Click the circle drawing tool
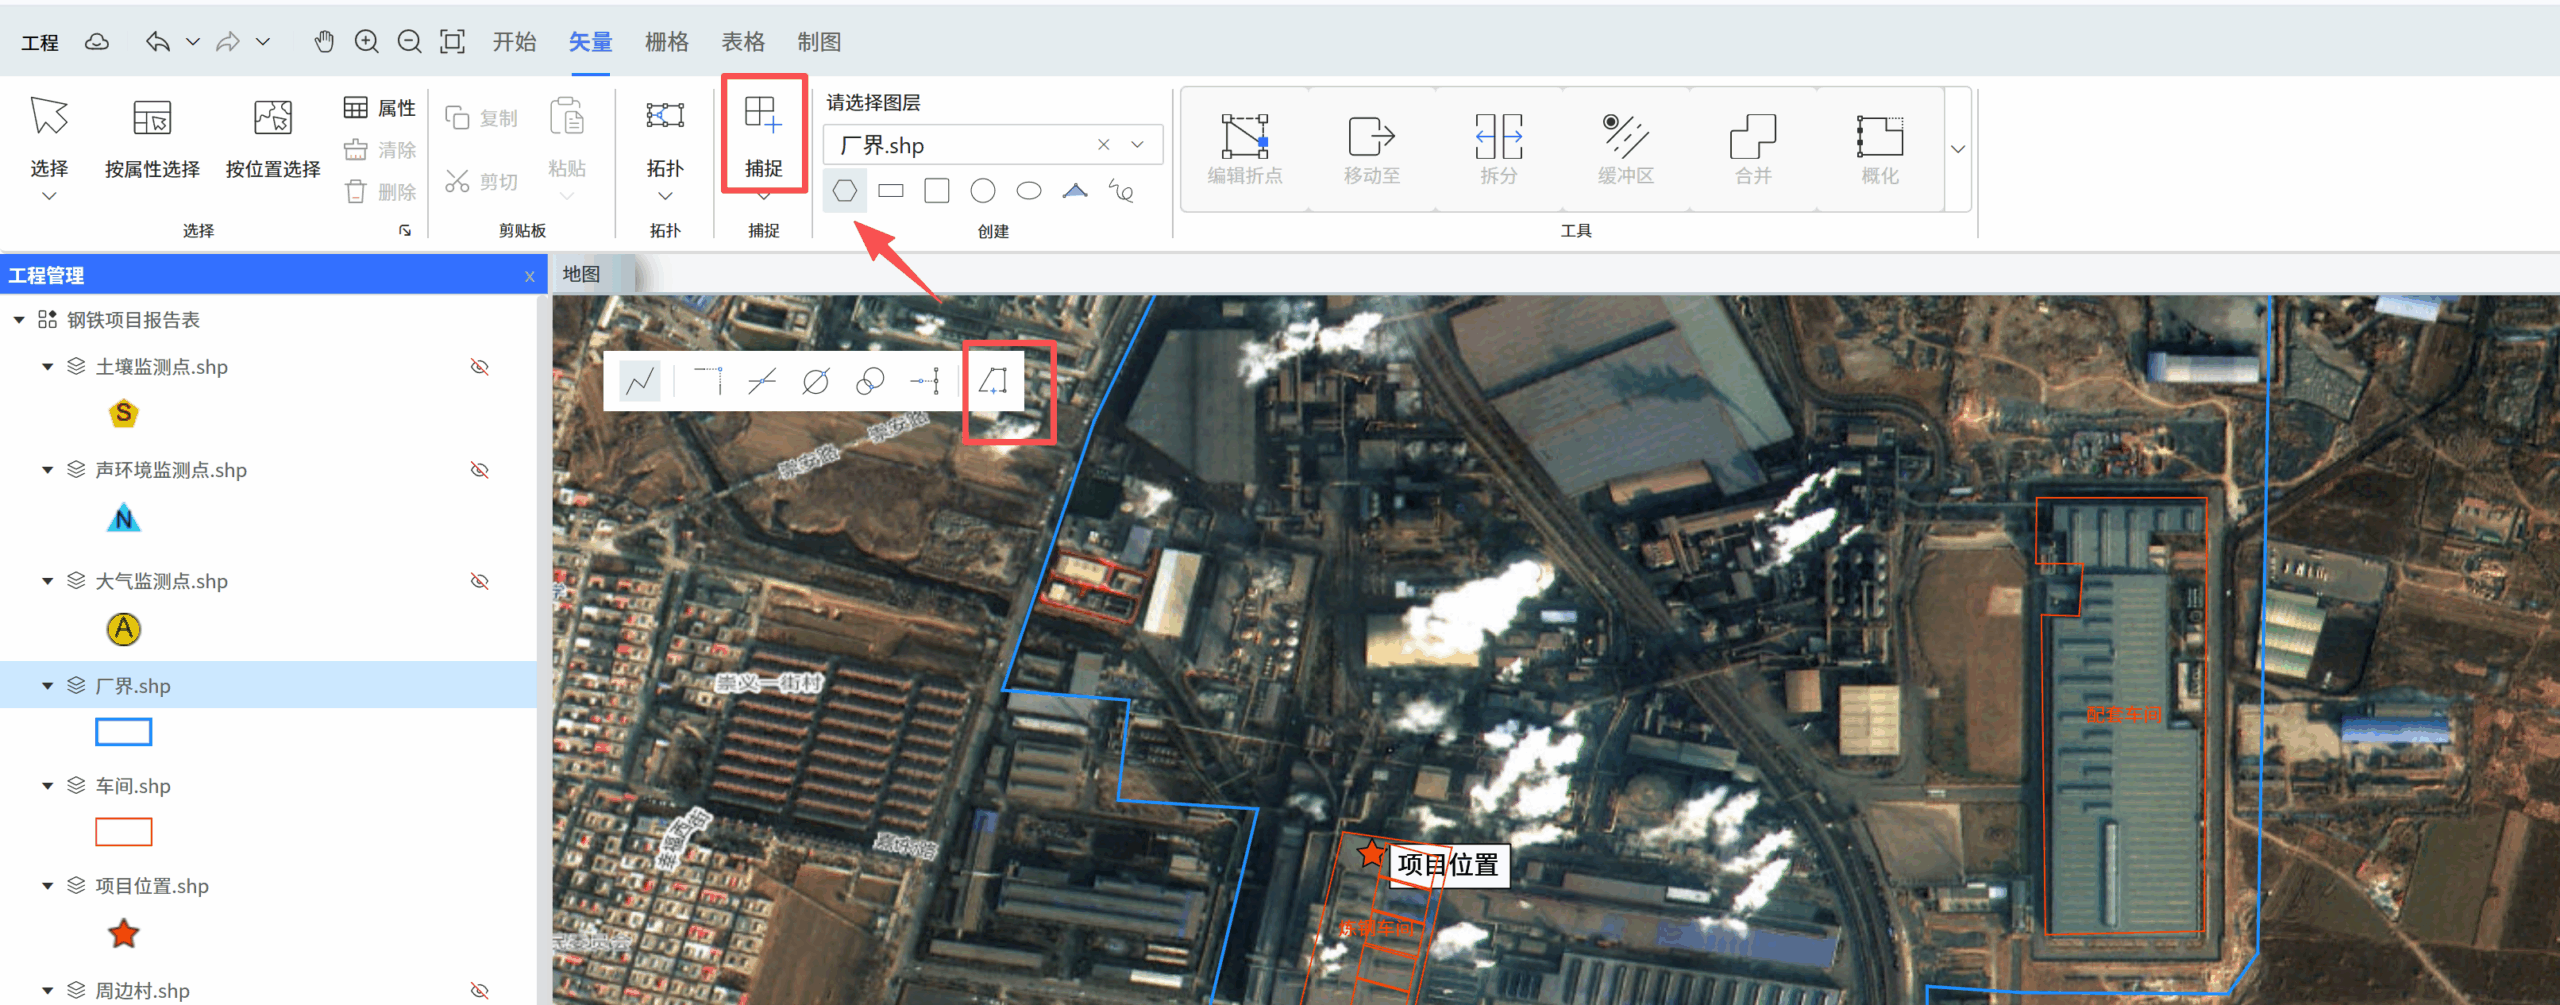 click(983, 190)
